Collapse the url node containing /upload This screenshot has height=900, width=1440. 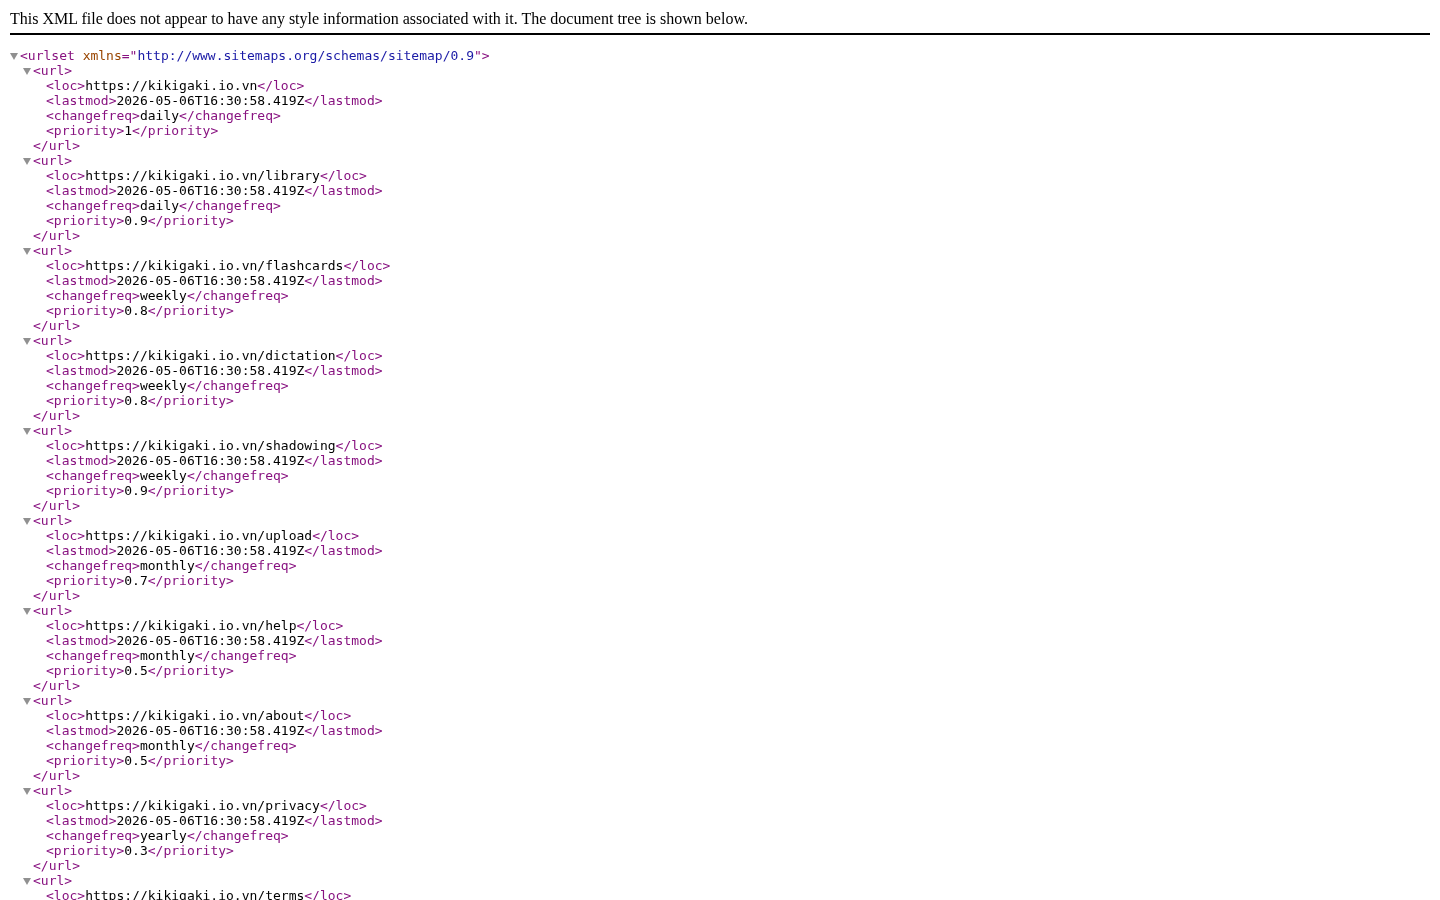click(27, 521)
